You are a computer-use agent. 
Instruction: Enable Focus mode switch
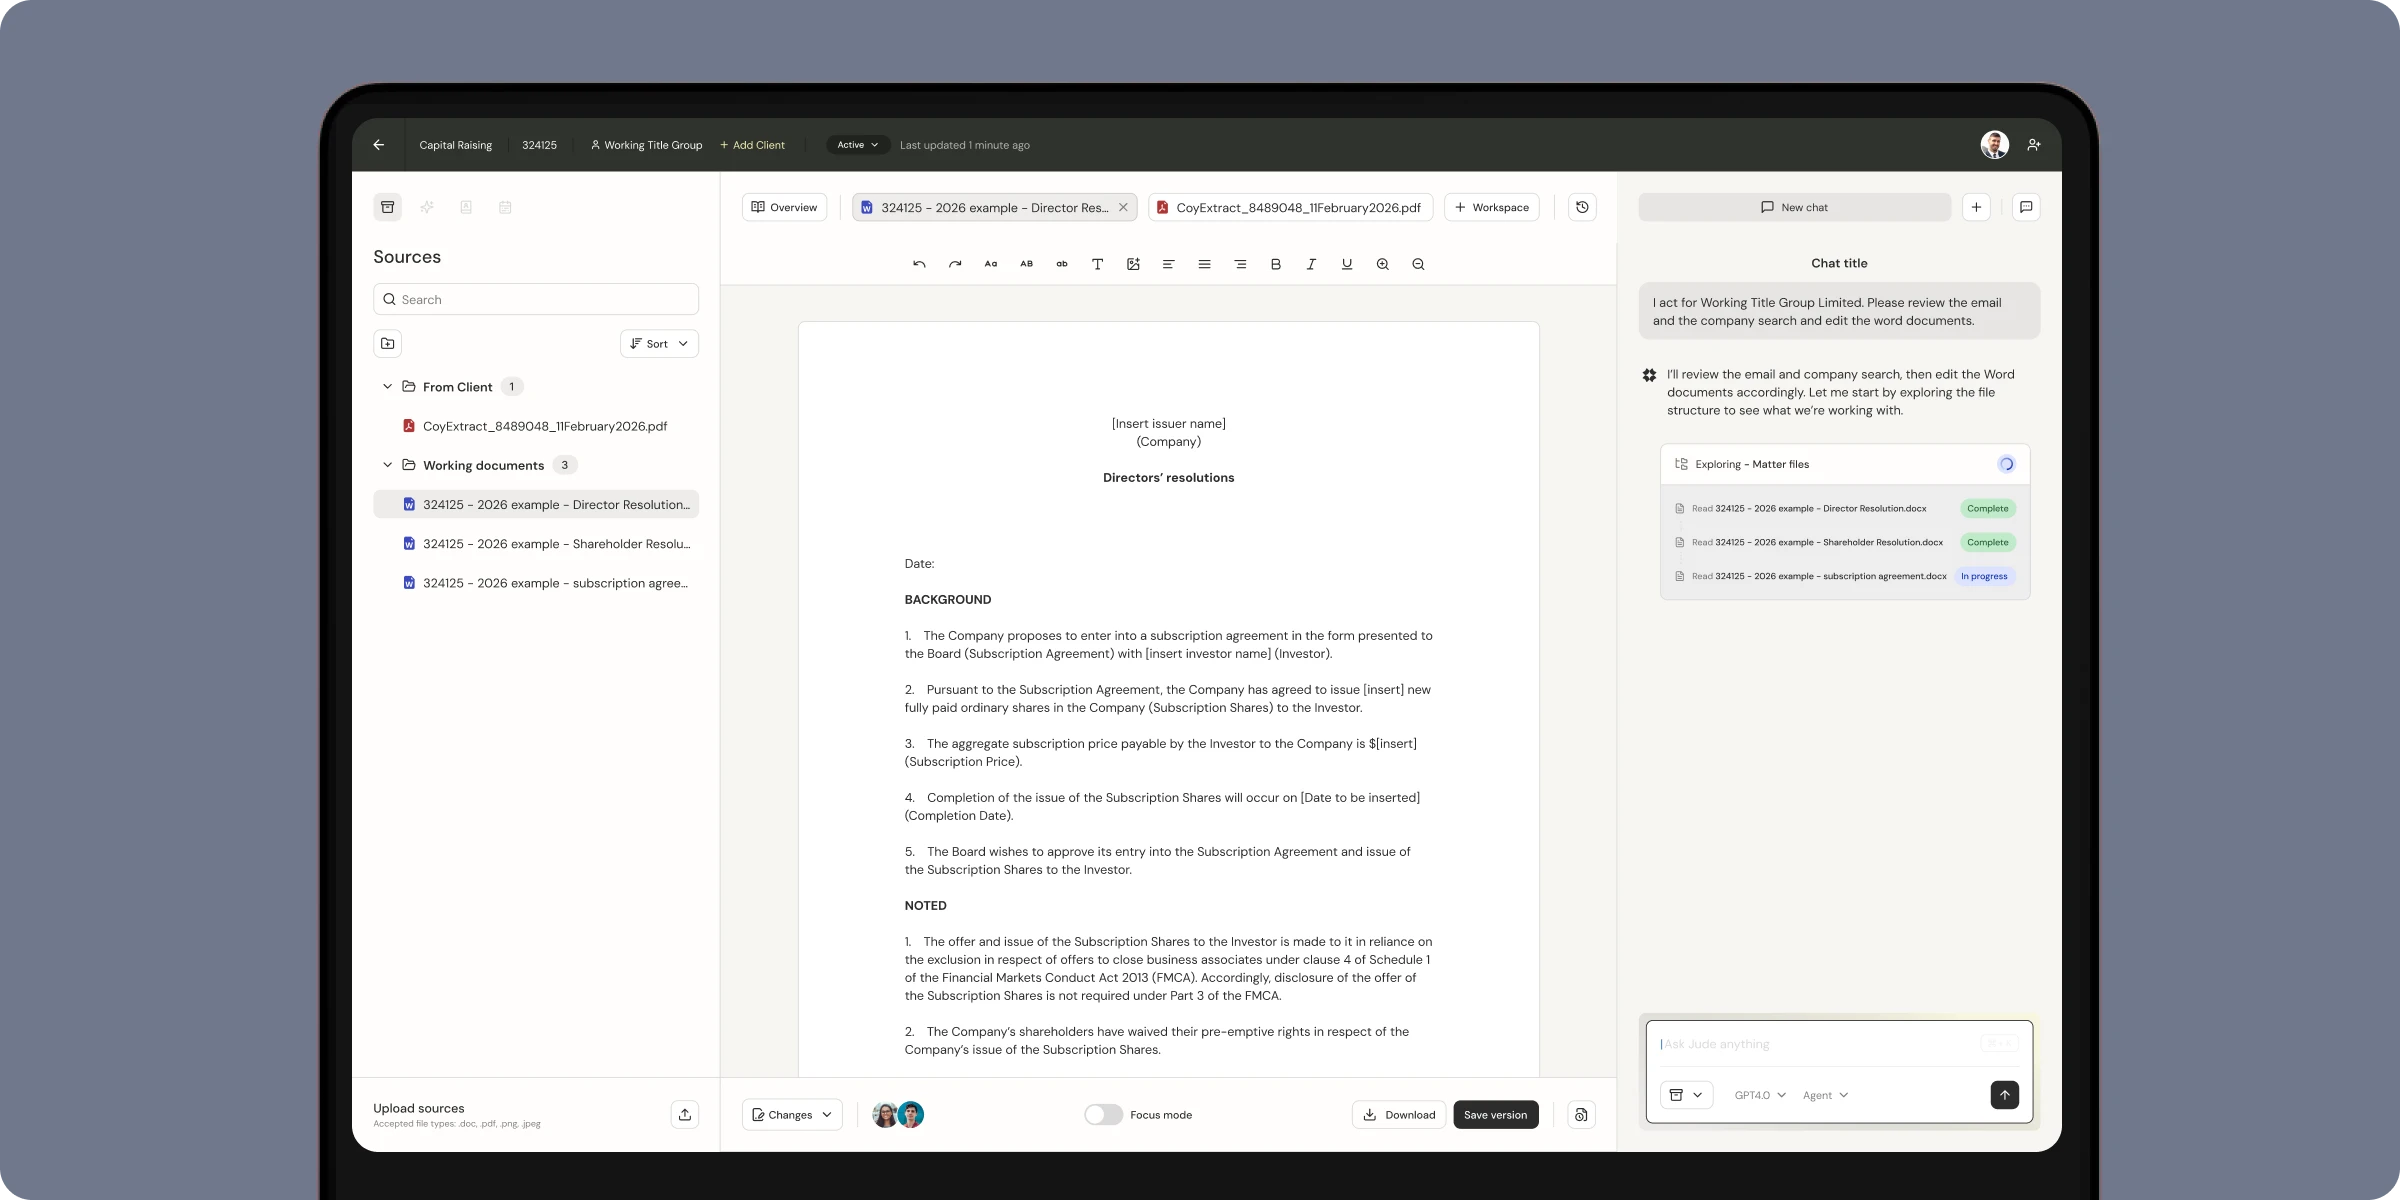coord(1104,1114)
